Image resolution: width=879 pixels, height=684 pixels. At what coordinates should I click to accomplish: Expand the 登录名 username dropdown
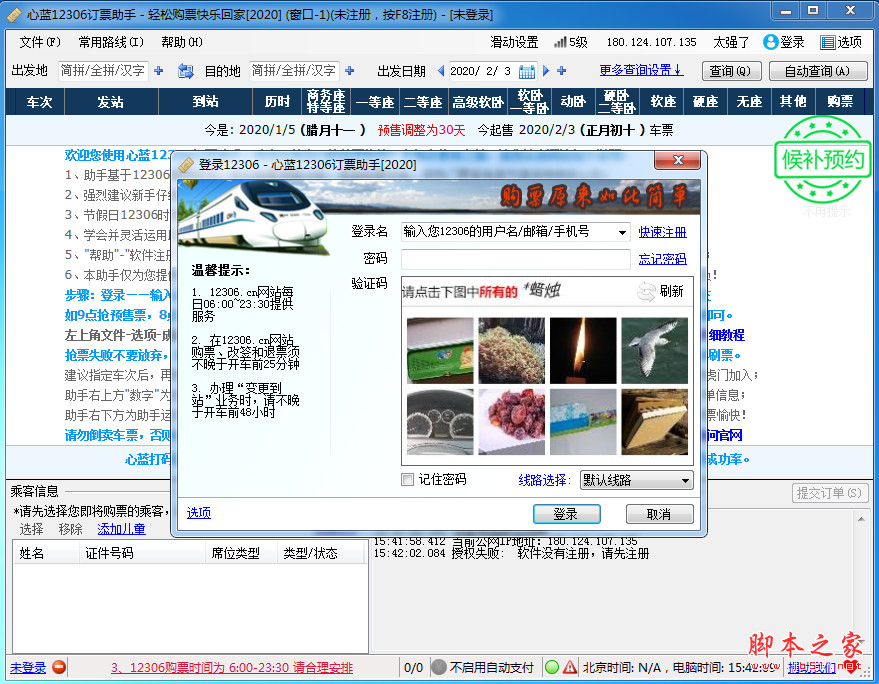click(x=622, y=232)
